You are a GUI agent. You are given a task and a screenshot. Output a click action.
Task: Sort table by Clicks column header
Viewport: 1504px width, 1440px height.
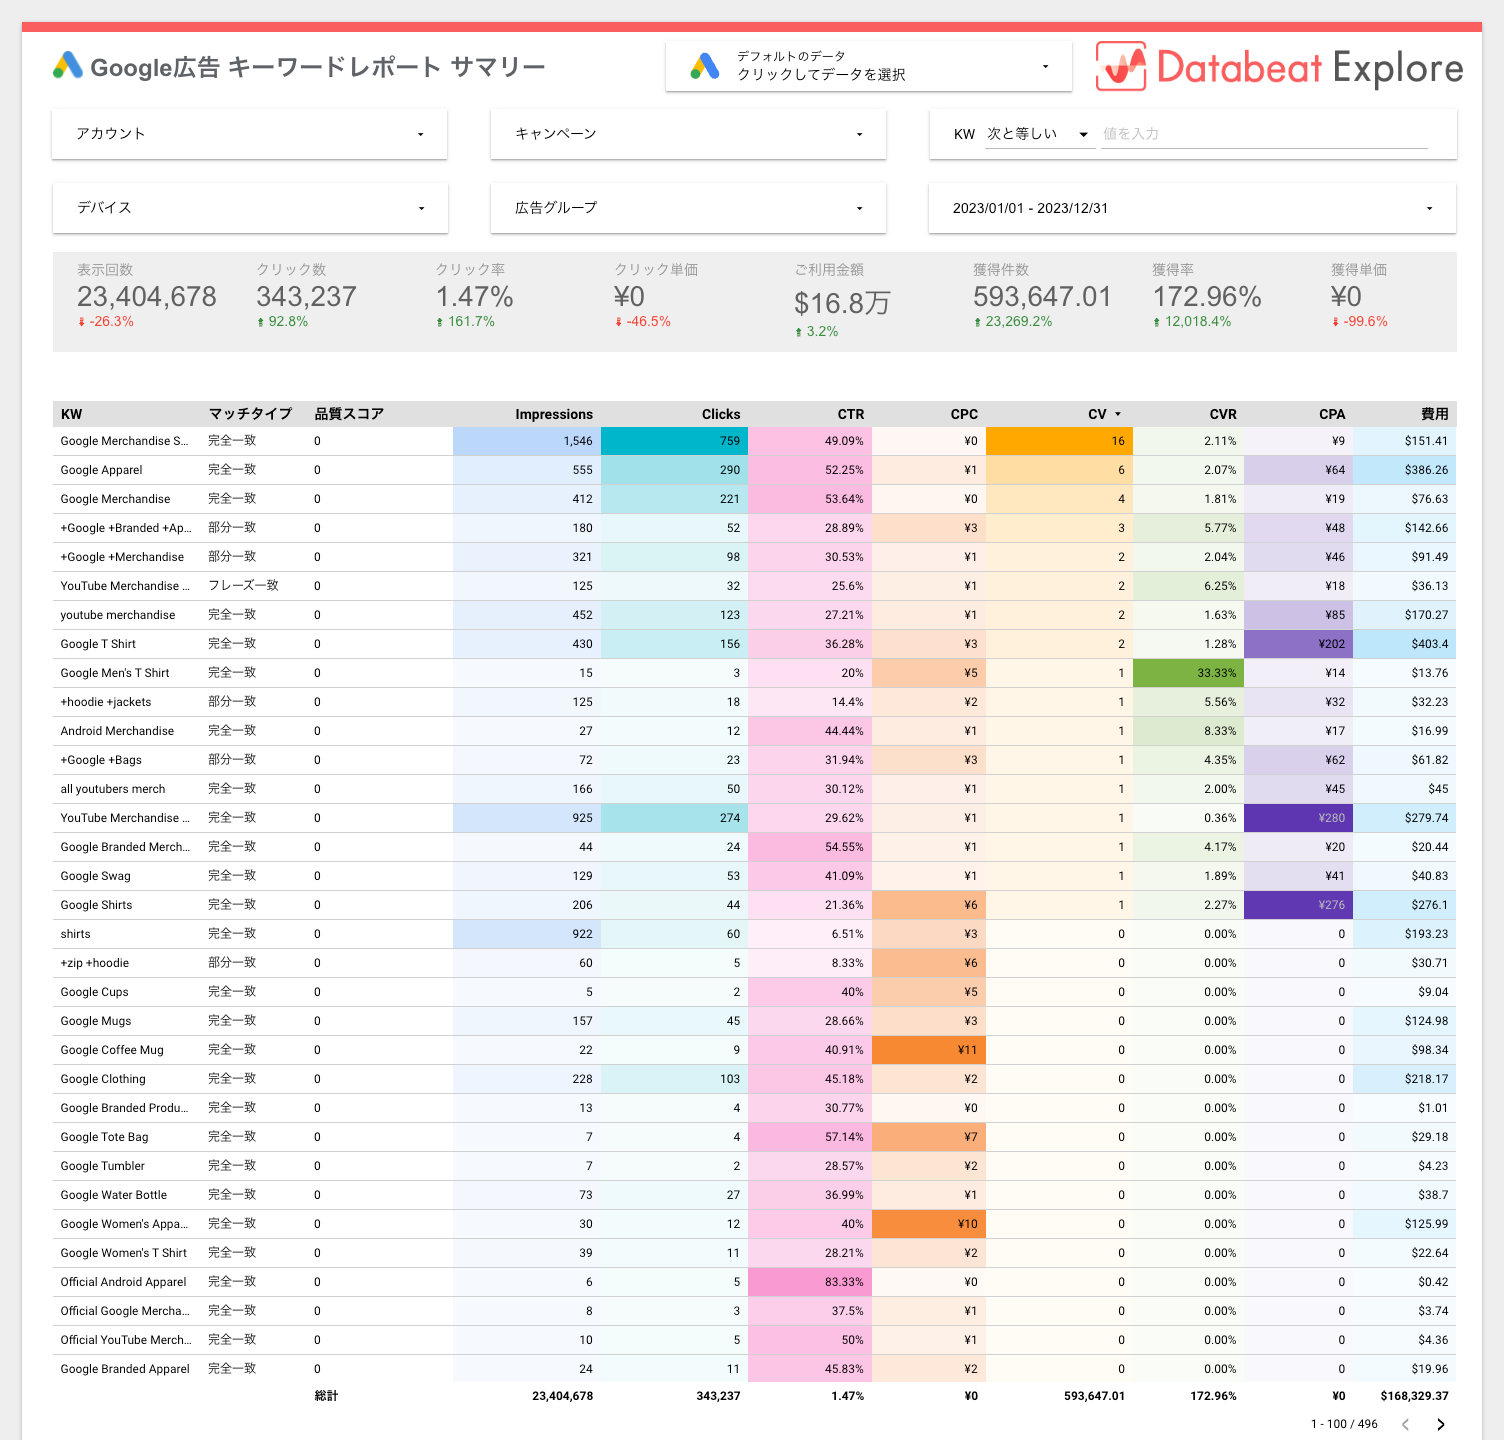[x=721, y=414]
